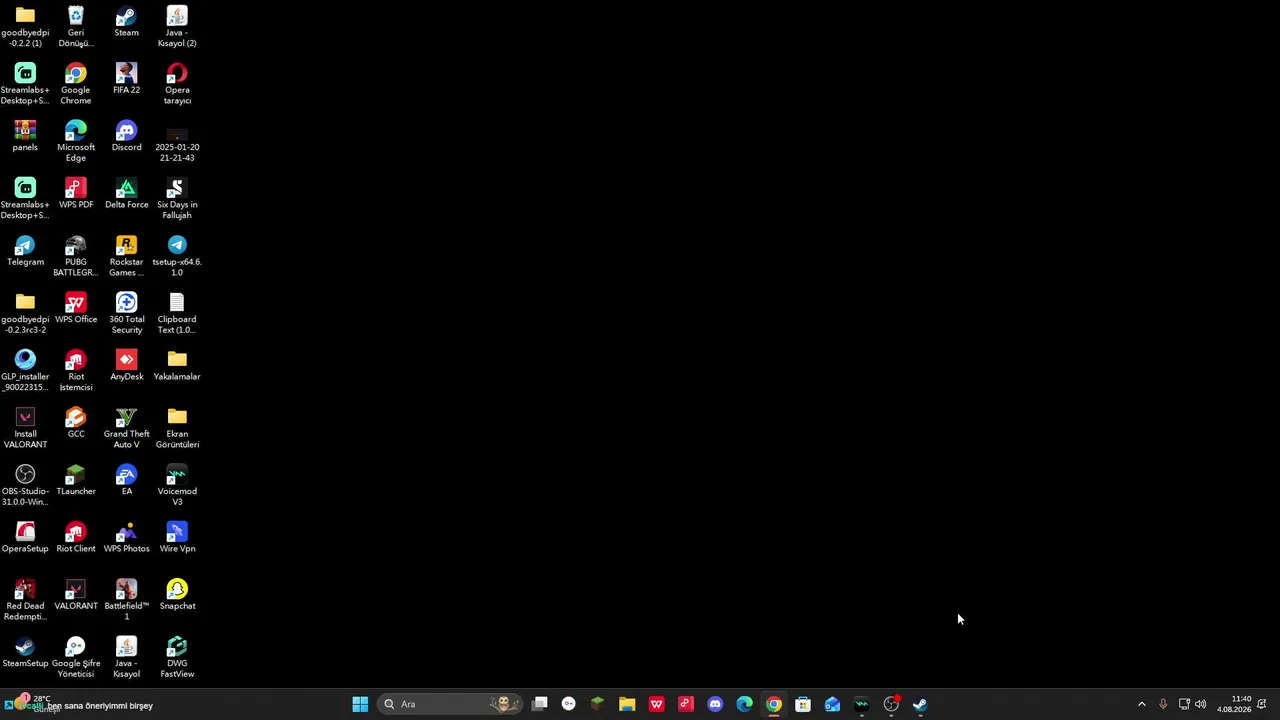The width and height of the screenshot is (1280, 720).
Task: Select the 360 Total Security icon
Action: click(126, 313)
